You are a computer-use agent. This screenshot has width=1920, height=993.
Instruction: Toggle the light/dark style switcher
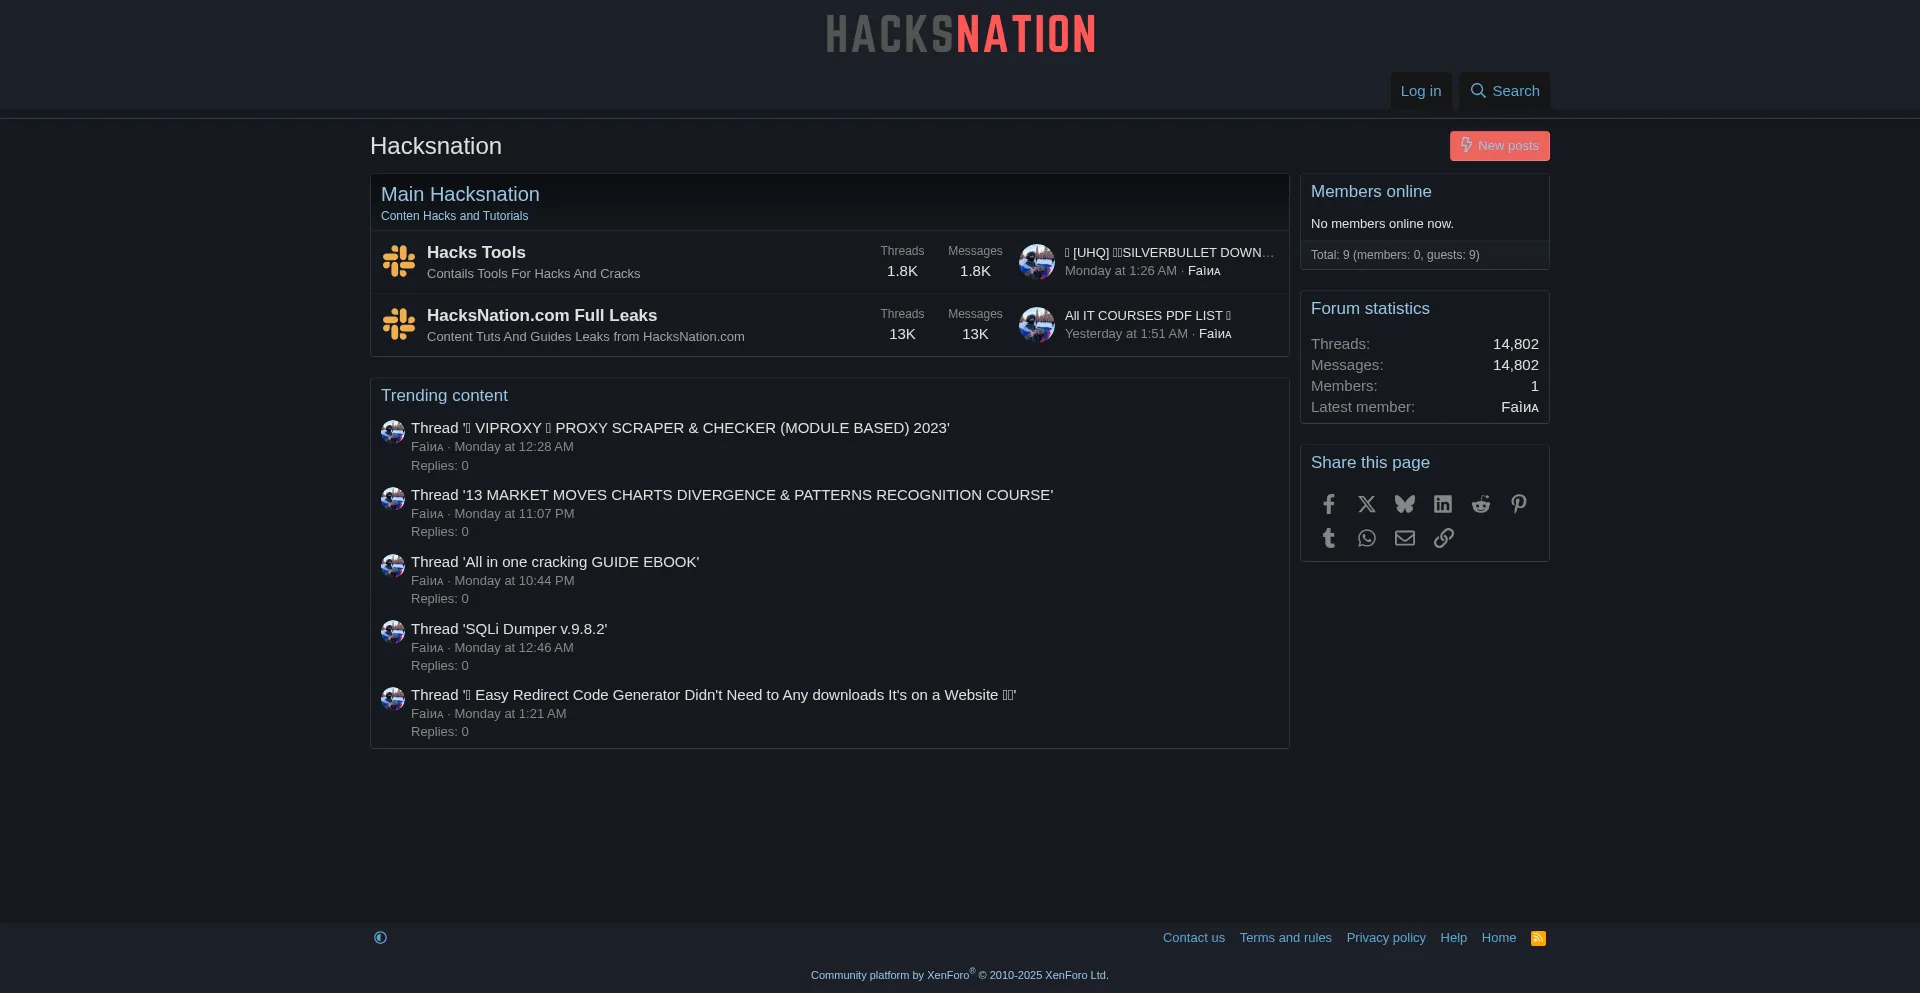(380, 938)
